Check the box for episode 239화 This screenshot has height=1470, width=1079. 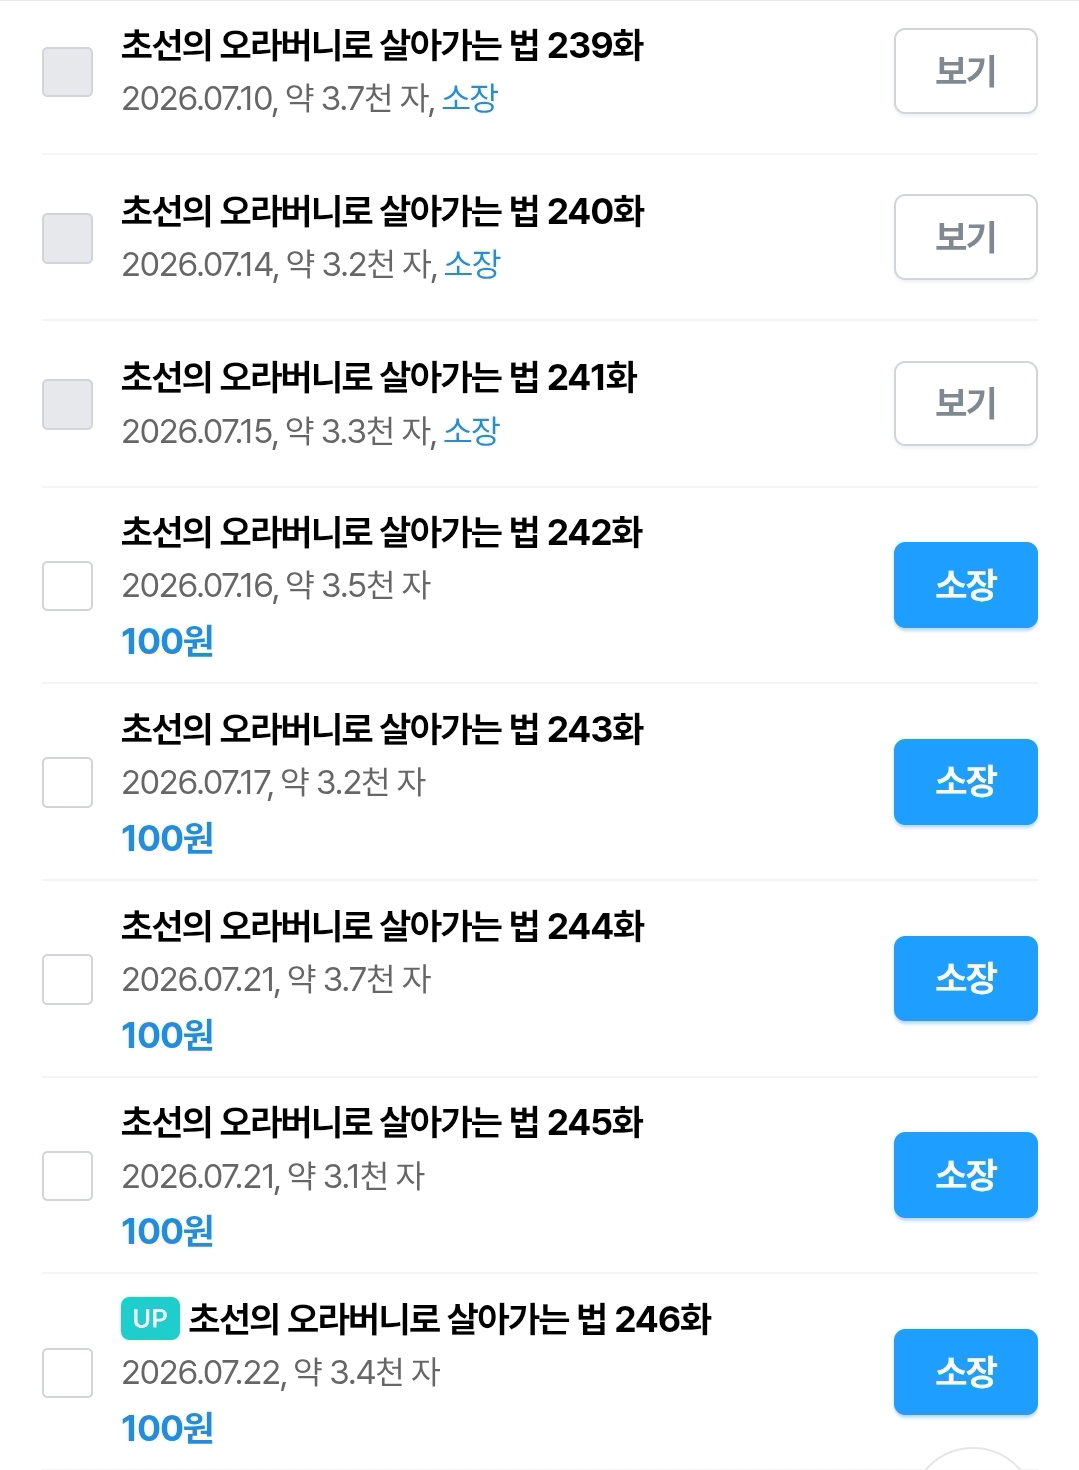pyautogui.click(x=67, y=72)
